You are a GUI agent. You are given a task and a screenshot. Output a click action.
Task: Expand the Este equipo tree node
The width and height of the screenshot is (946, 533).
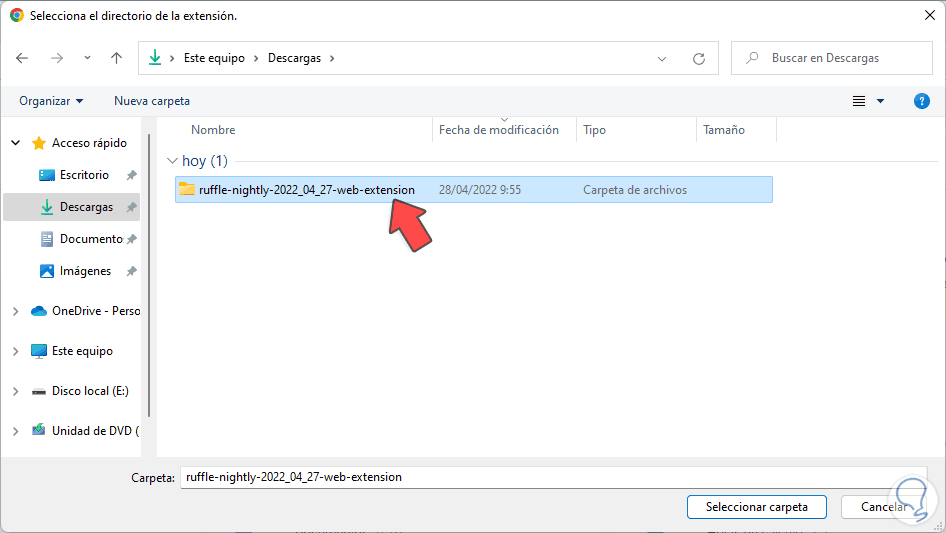click(x=16, y=351)
